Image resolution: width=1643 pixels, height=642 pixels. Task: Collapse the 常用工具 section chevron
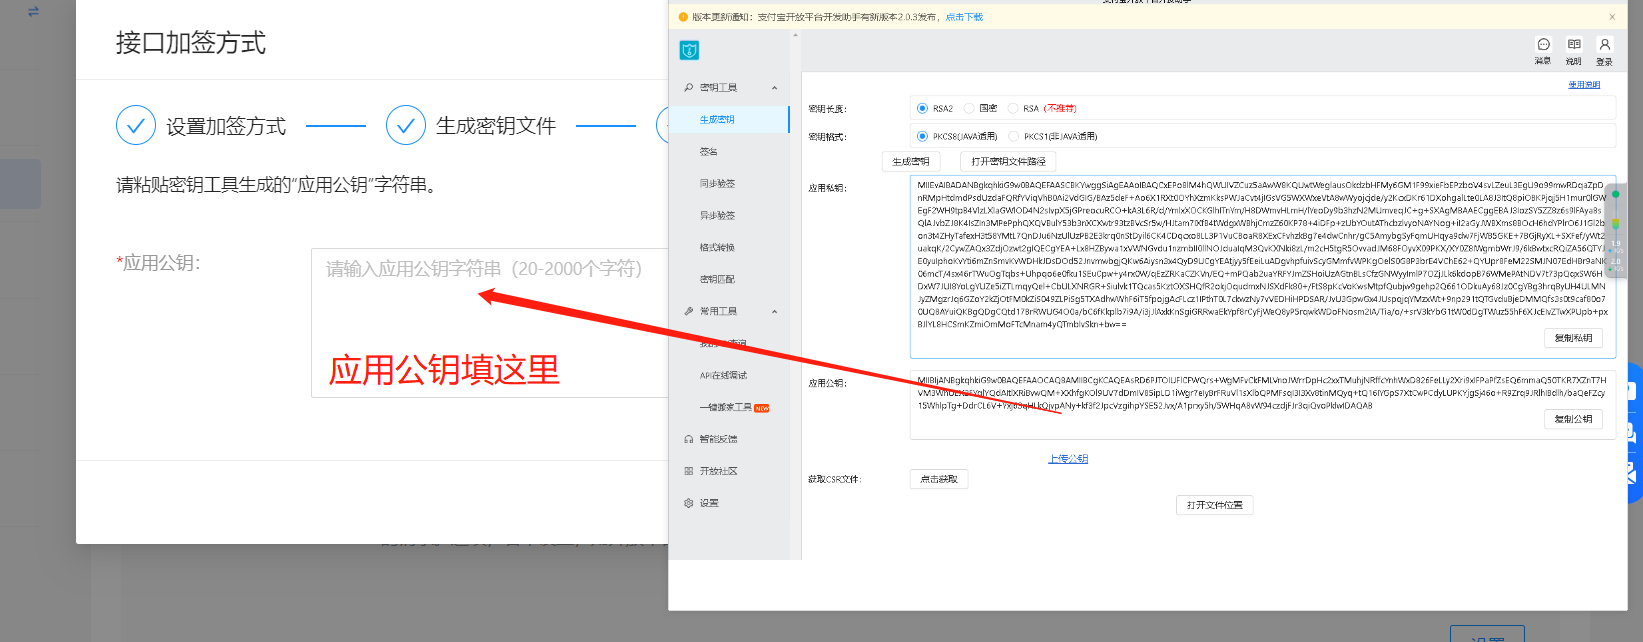[775, 312]
